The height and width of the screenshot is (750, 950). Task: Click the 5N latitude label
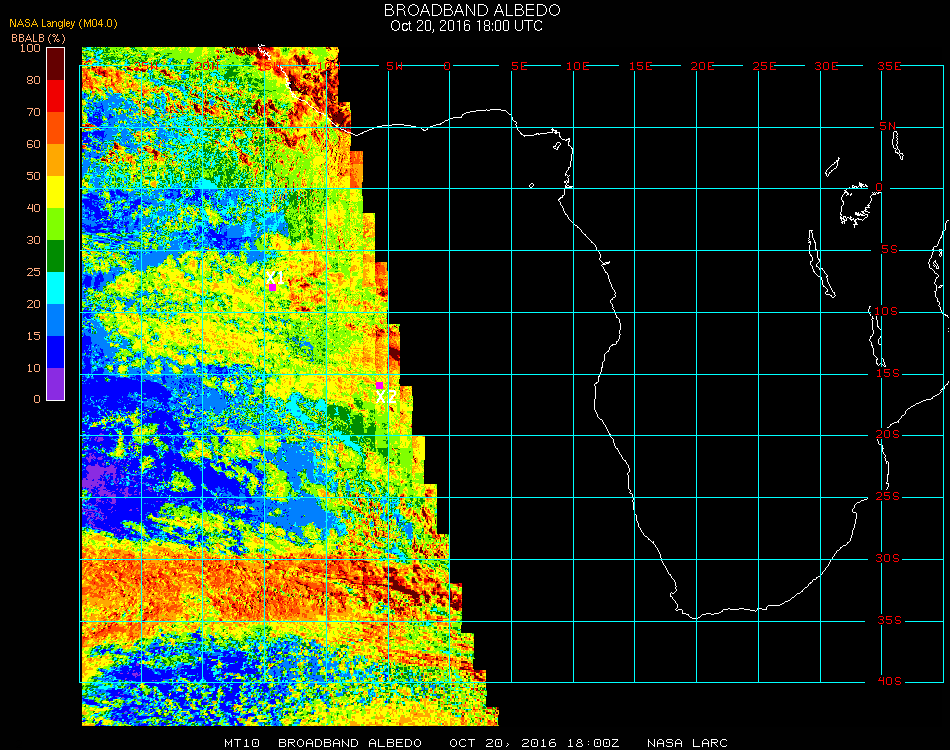coord(888,126)
